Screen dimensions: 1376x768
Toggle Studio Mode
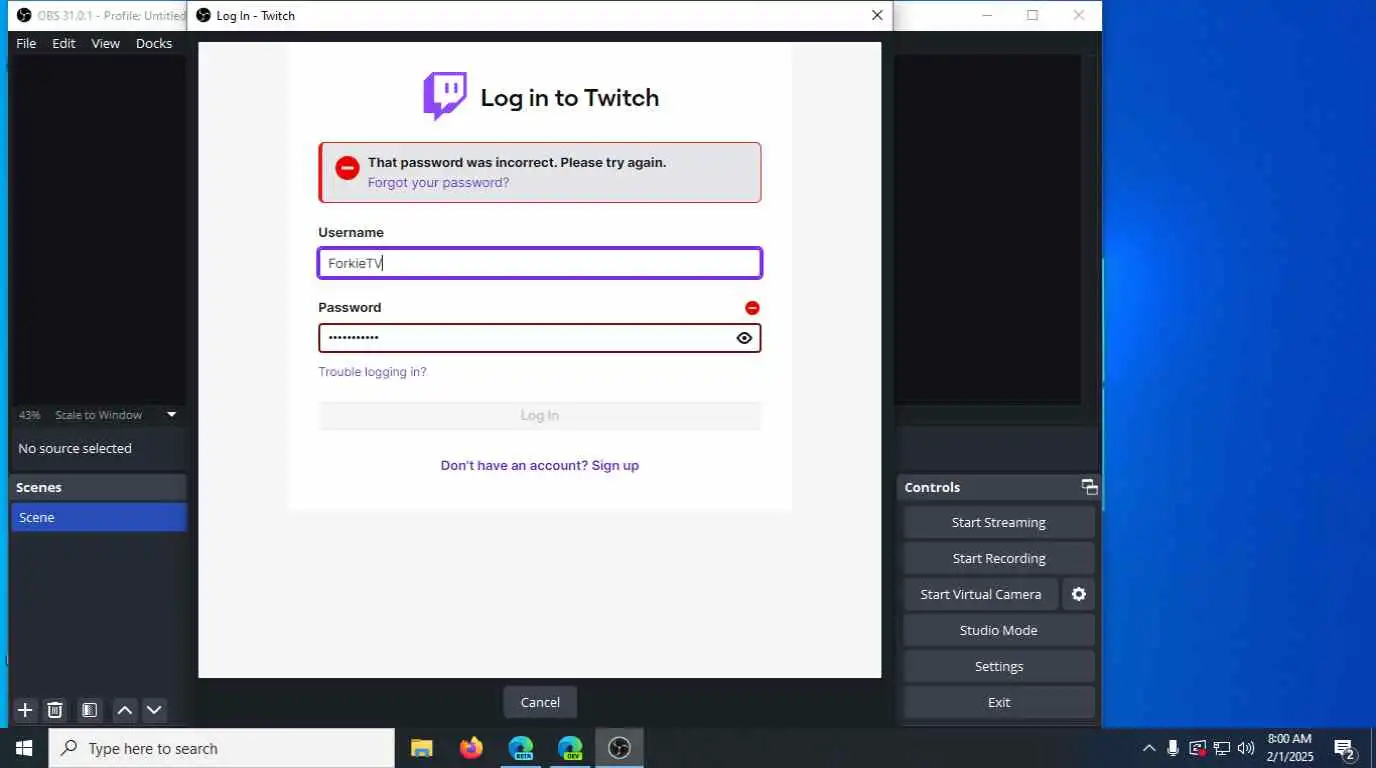tap(999, 630)
